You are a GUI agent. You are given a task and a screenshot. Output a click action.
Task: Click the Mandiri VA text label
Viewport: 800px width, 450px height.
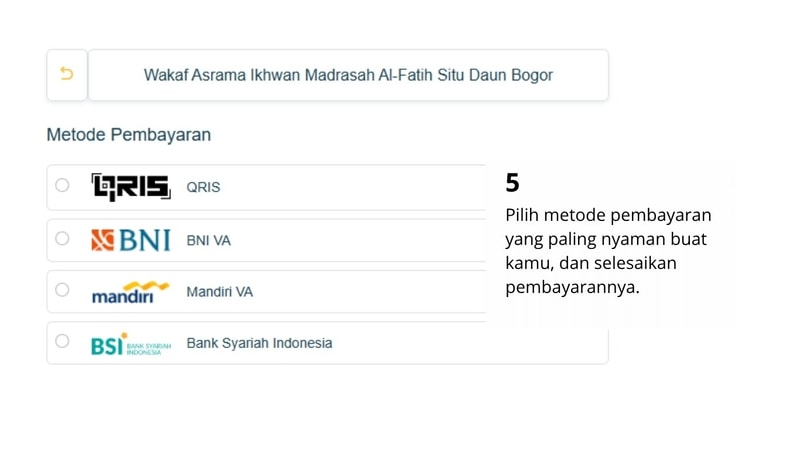pos(219,292)
